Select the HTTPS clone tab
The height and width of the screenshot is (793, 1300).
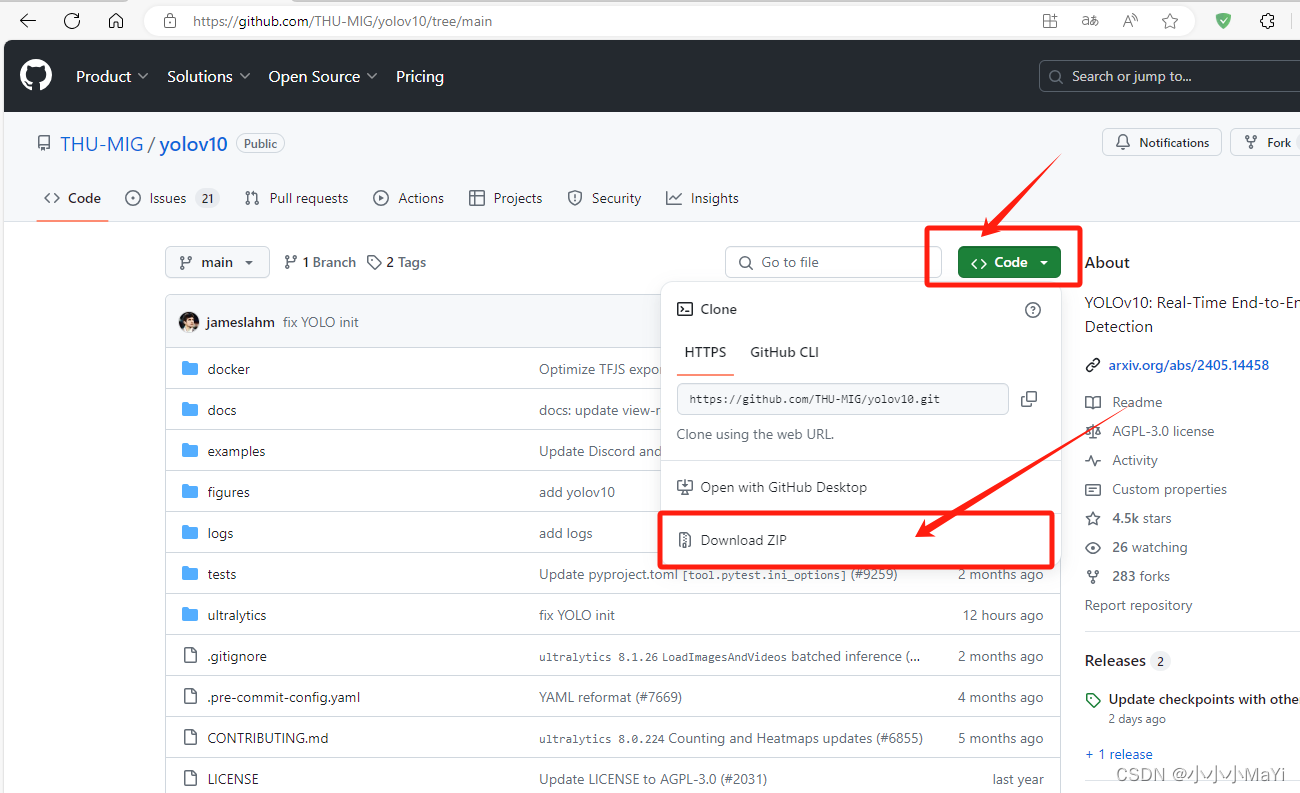pos(705,352)
